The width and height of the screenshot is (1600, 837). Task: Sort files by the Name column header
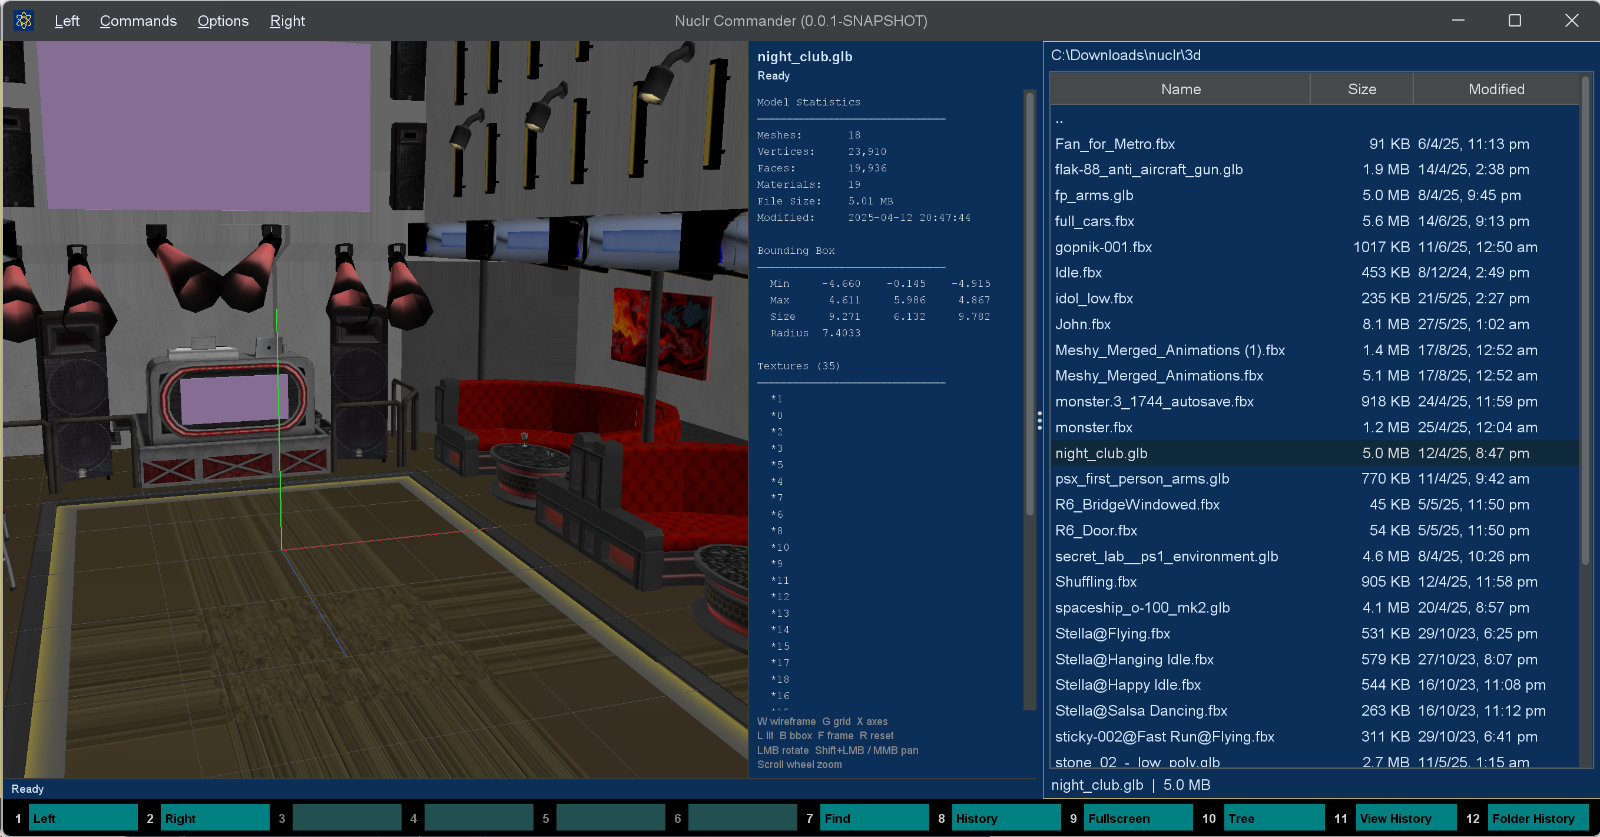pos(1181,89)
